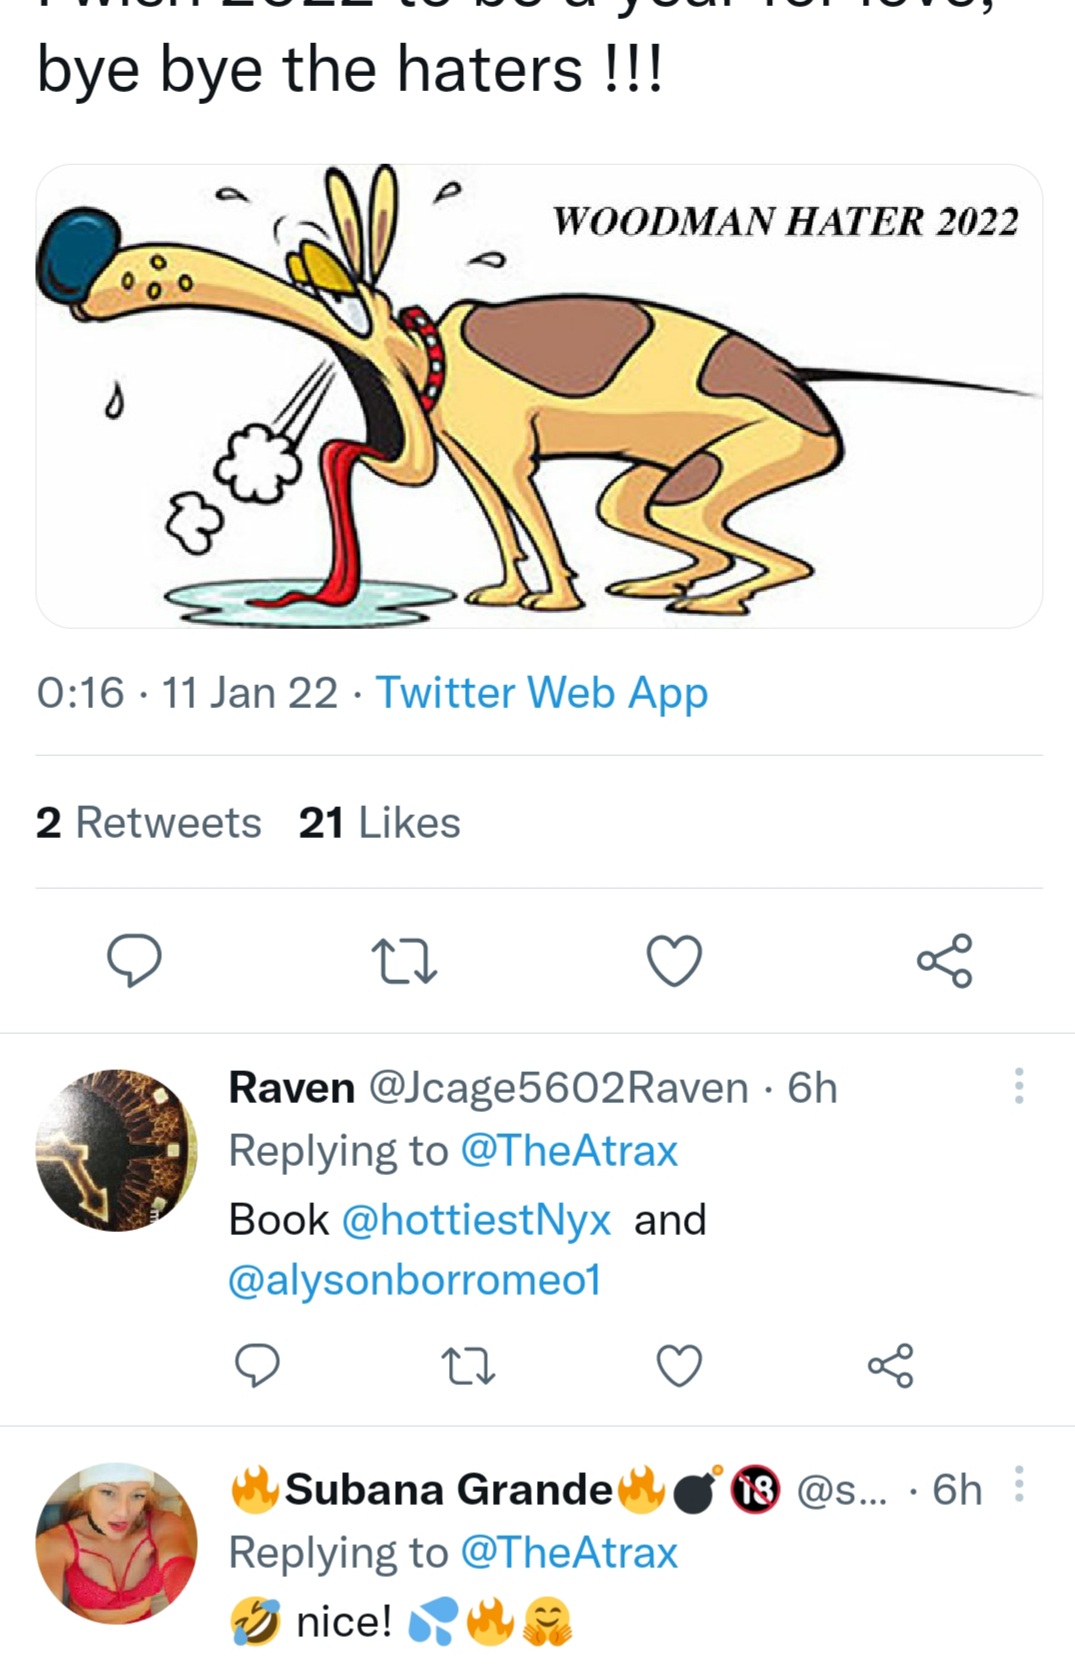This screenshot has width=1075, height=1666.
Task: Reply to Raven's comment
Action: click(x=257, y=1365)
